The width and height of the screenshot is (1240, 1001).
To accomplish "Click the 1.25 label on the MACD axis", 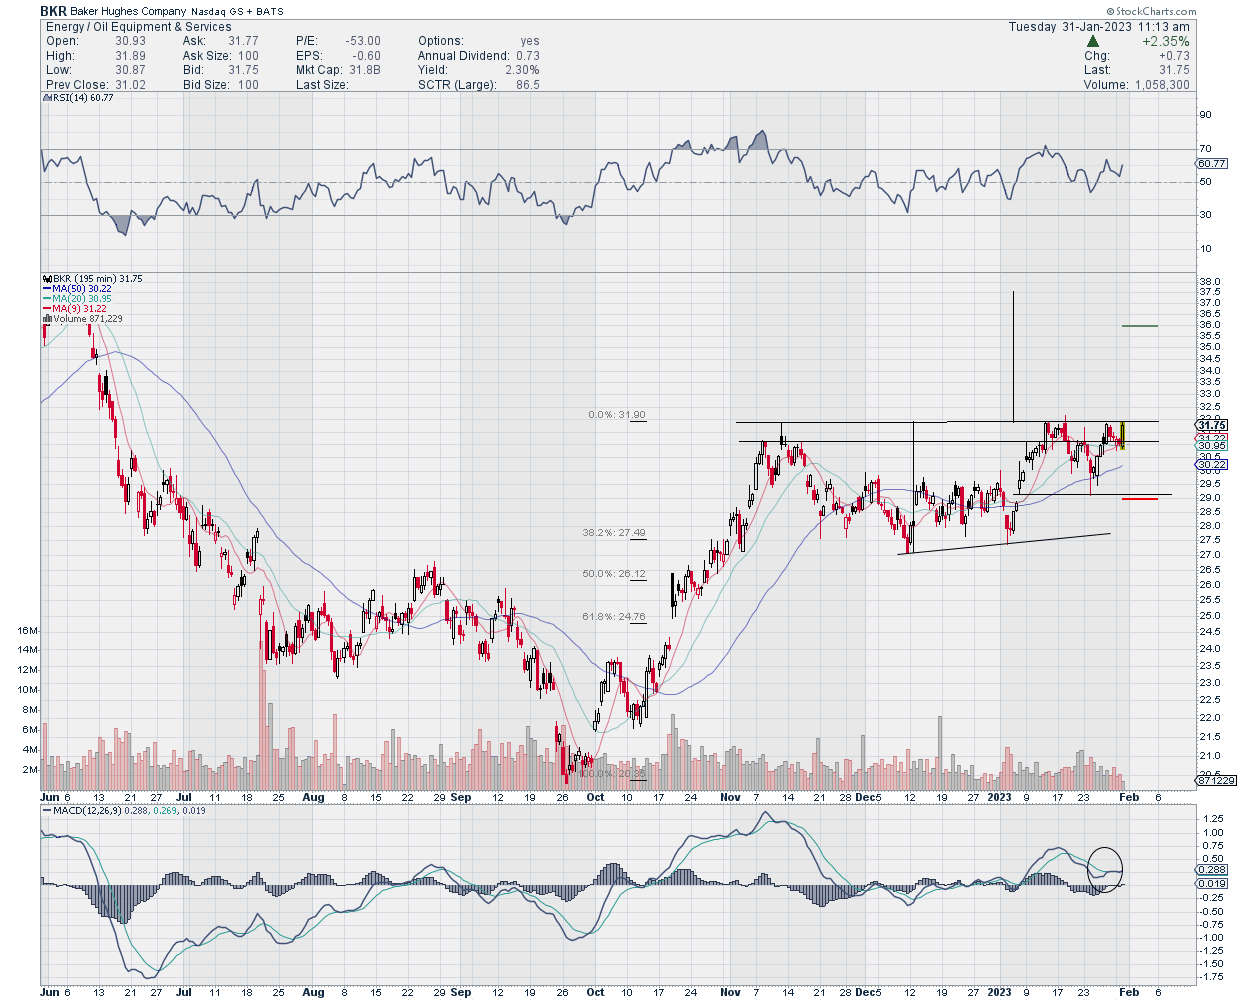I will tap(1211, 818).
